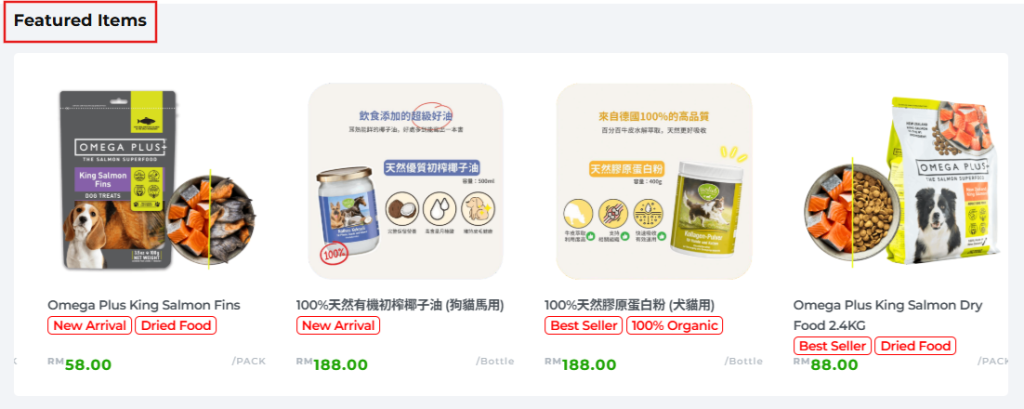Click the RM88.00 price

click(x=825, y=364)
